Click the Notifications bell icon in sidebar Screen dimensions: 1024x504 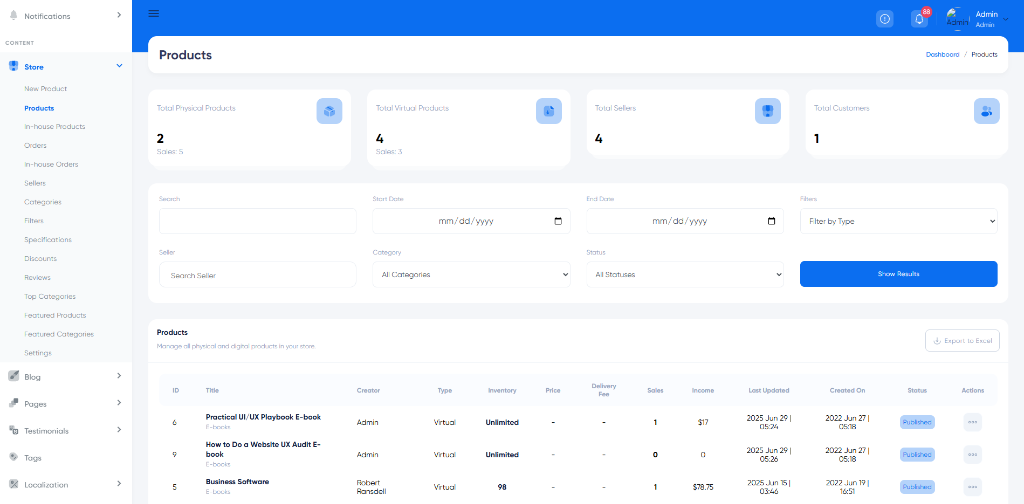(x=13, y=15)
